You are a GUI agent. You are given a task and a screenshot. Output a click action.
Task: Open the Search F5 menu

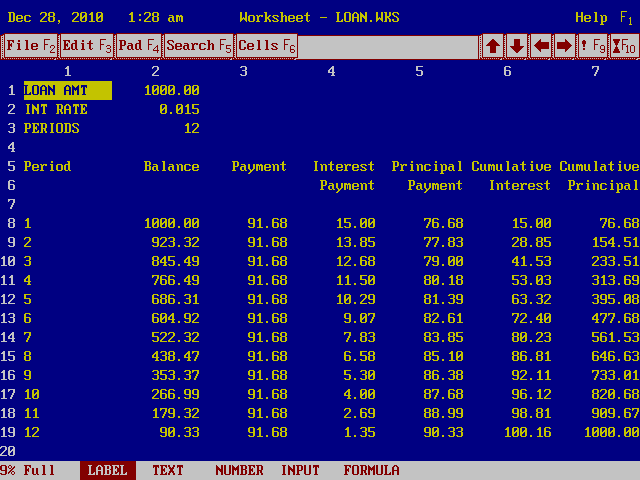click(198, 46)
